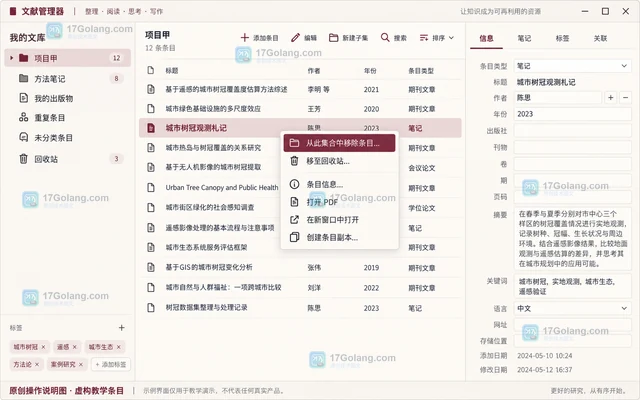The image size is (640, 400).
Task: Show 重复条目 list
Action: 67,118
